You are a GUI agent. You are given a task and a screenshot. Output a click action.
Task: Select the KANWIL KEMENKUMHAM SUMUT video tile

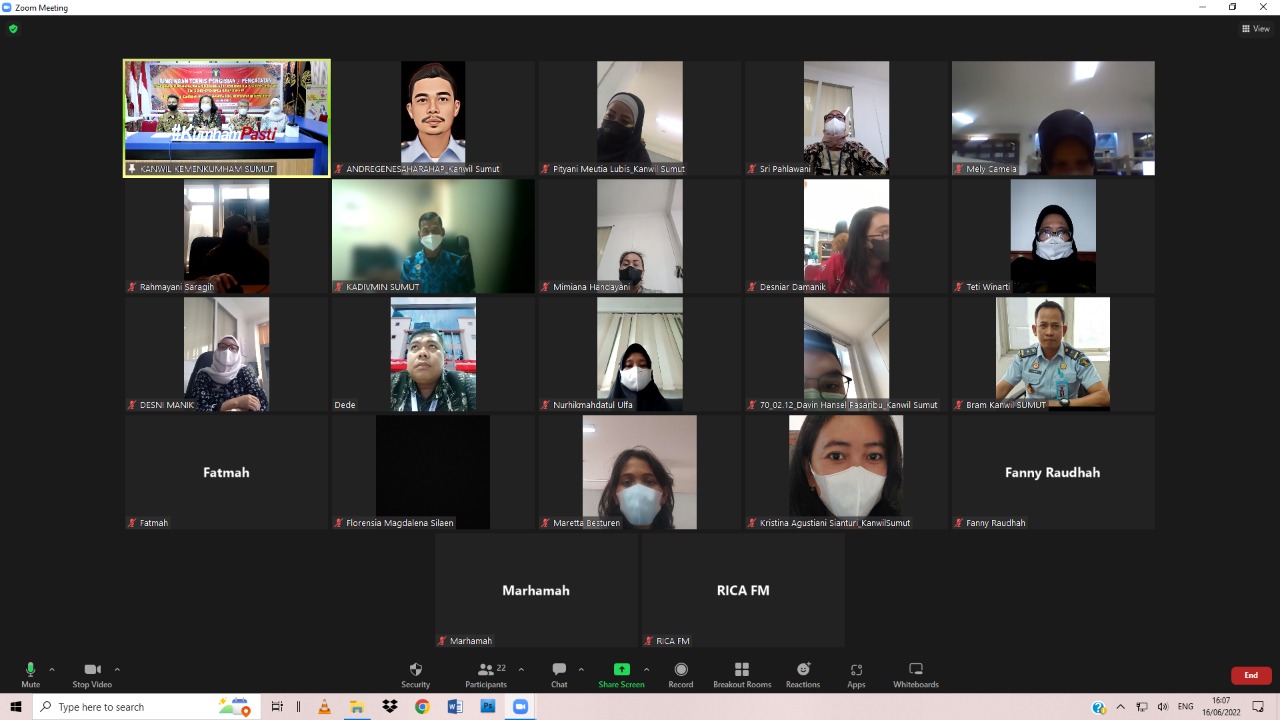coord(227,118)
